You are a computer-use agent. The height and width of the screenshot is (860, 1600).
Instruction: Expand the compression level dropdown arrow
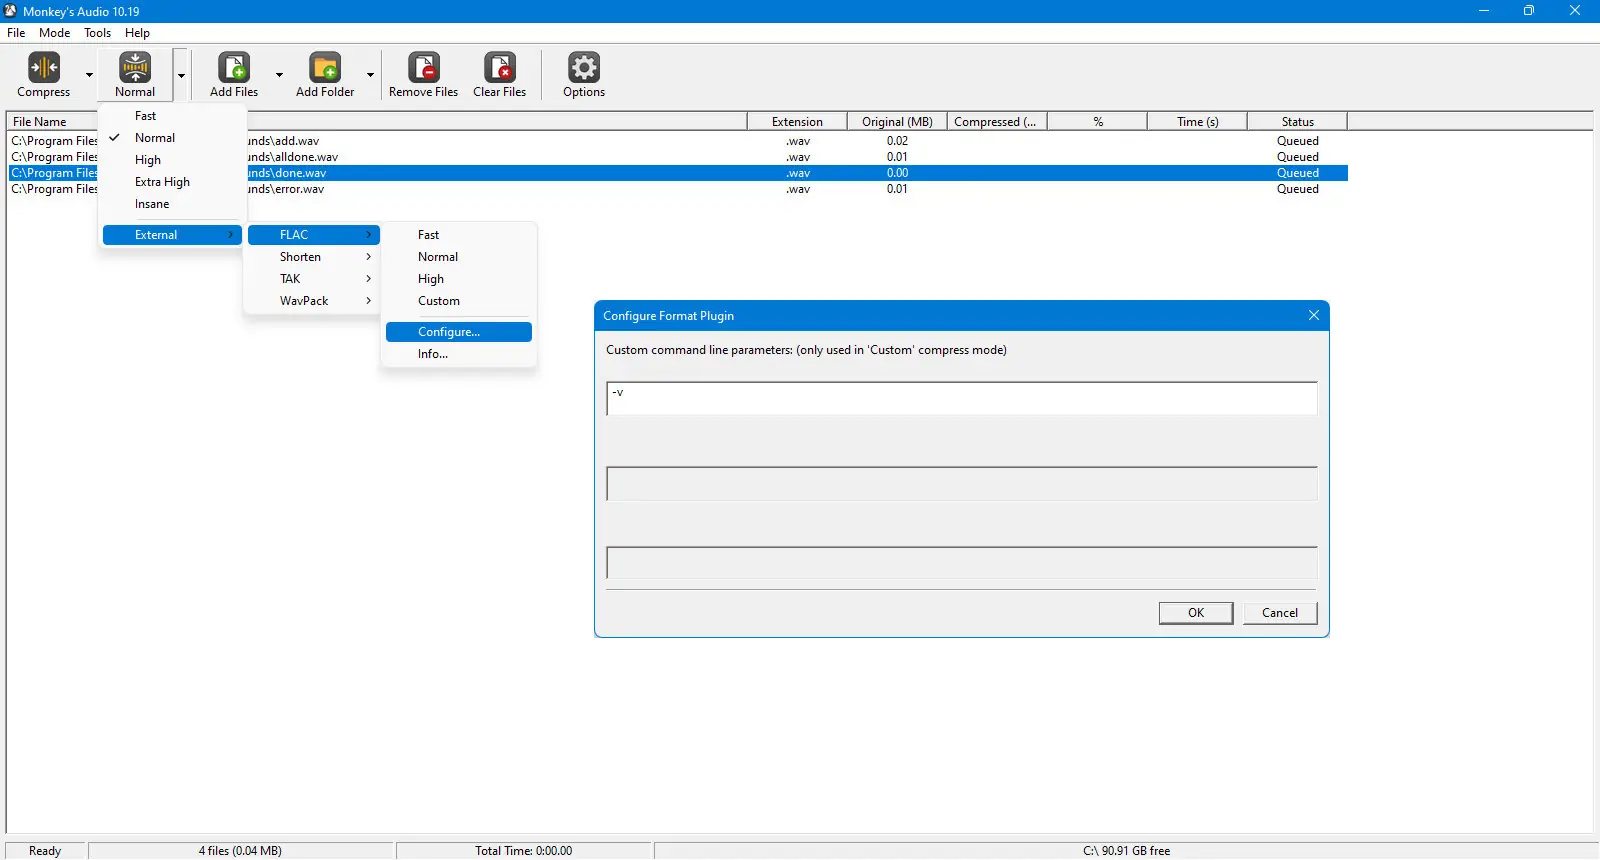tap(181, 75)
